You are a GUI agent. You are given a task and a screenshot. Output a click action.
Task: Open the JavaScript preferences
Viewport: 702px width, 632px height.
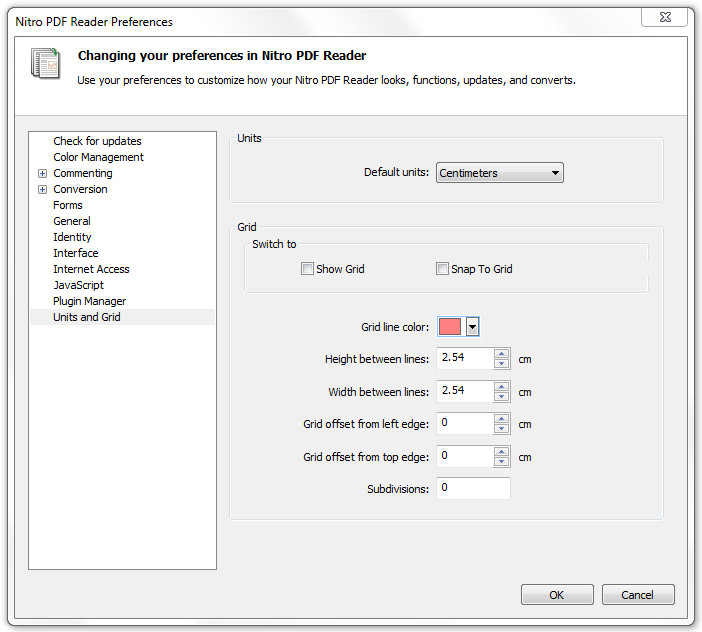point(78,285)
